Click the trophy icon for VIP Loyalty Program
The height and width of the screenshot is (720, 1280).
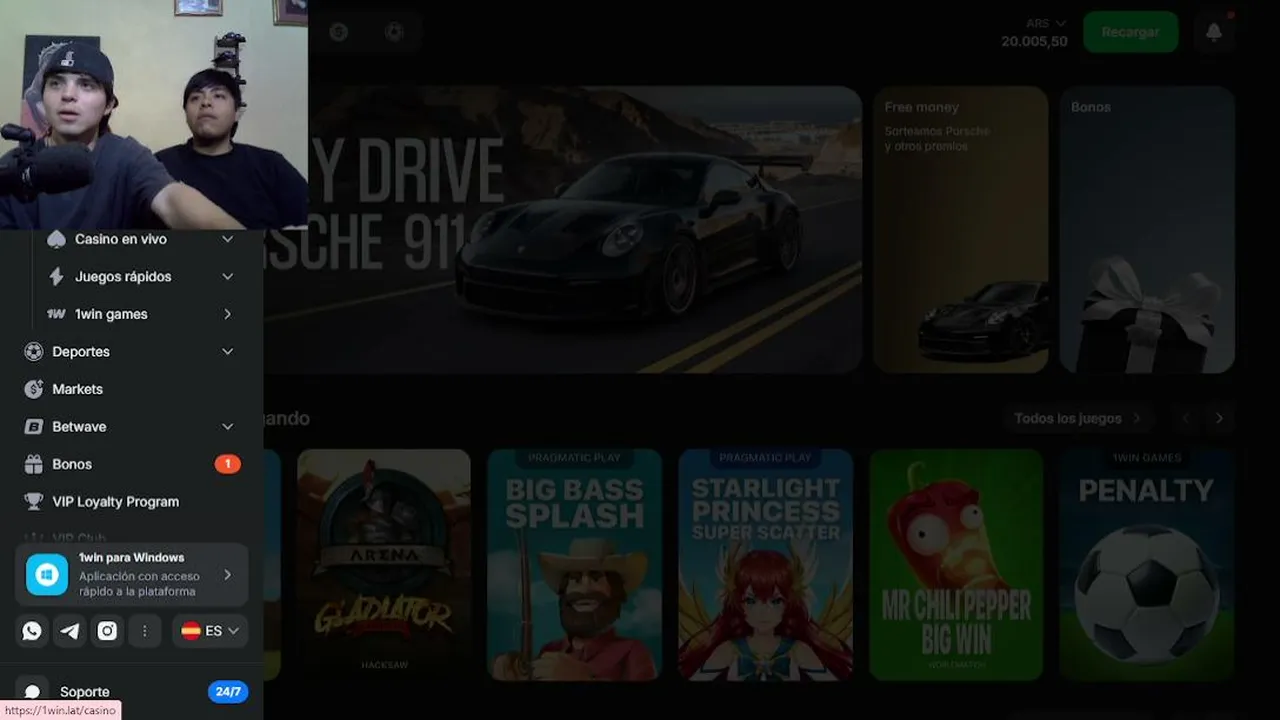[x=34, y=502]
